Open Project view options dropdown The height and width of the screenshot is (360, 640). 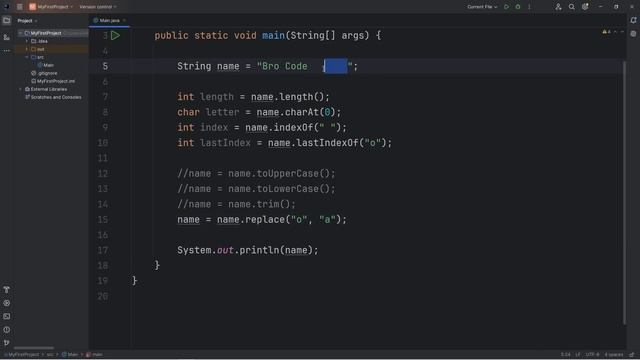(x=27, y=20)
